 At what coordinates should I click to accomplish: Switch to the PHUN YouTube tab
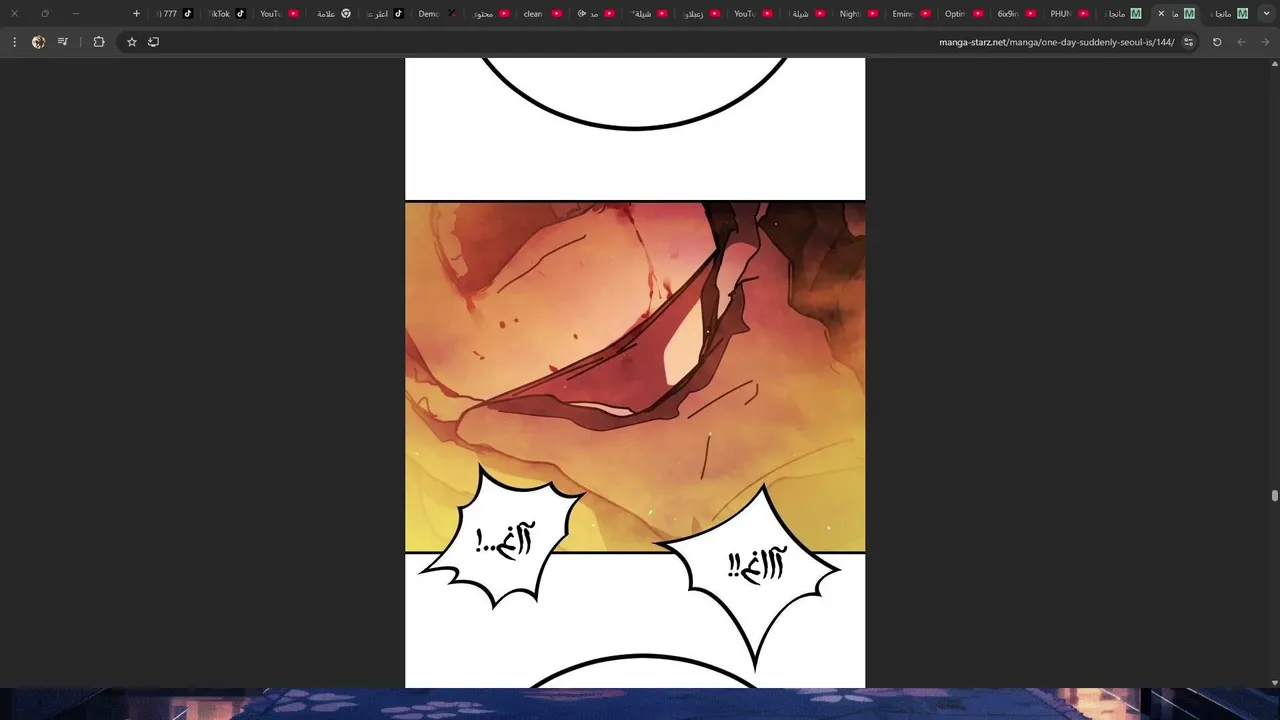coord(1069,14)
